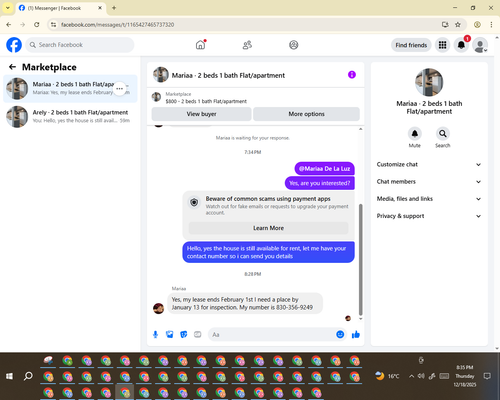Choose a sticker icon in composer
The width and height of the screenshot is (500, 400).
point(184,334)
